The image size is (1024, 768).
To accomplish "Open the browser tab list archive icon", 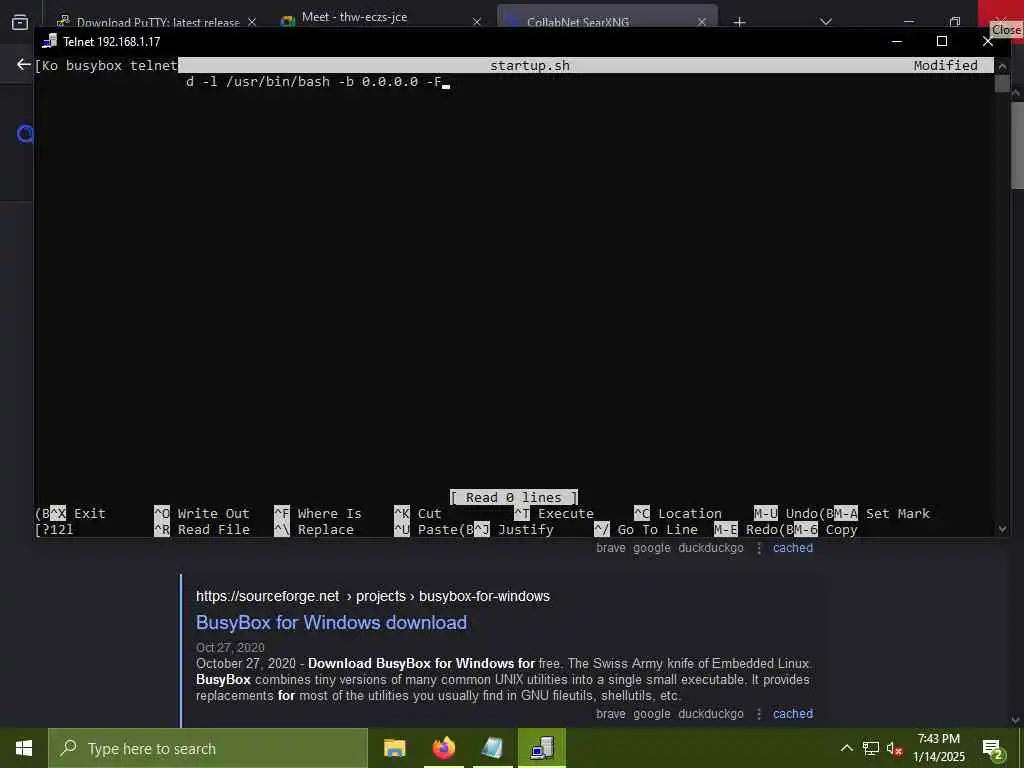I will tap(20, 22).
